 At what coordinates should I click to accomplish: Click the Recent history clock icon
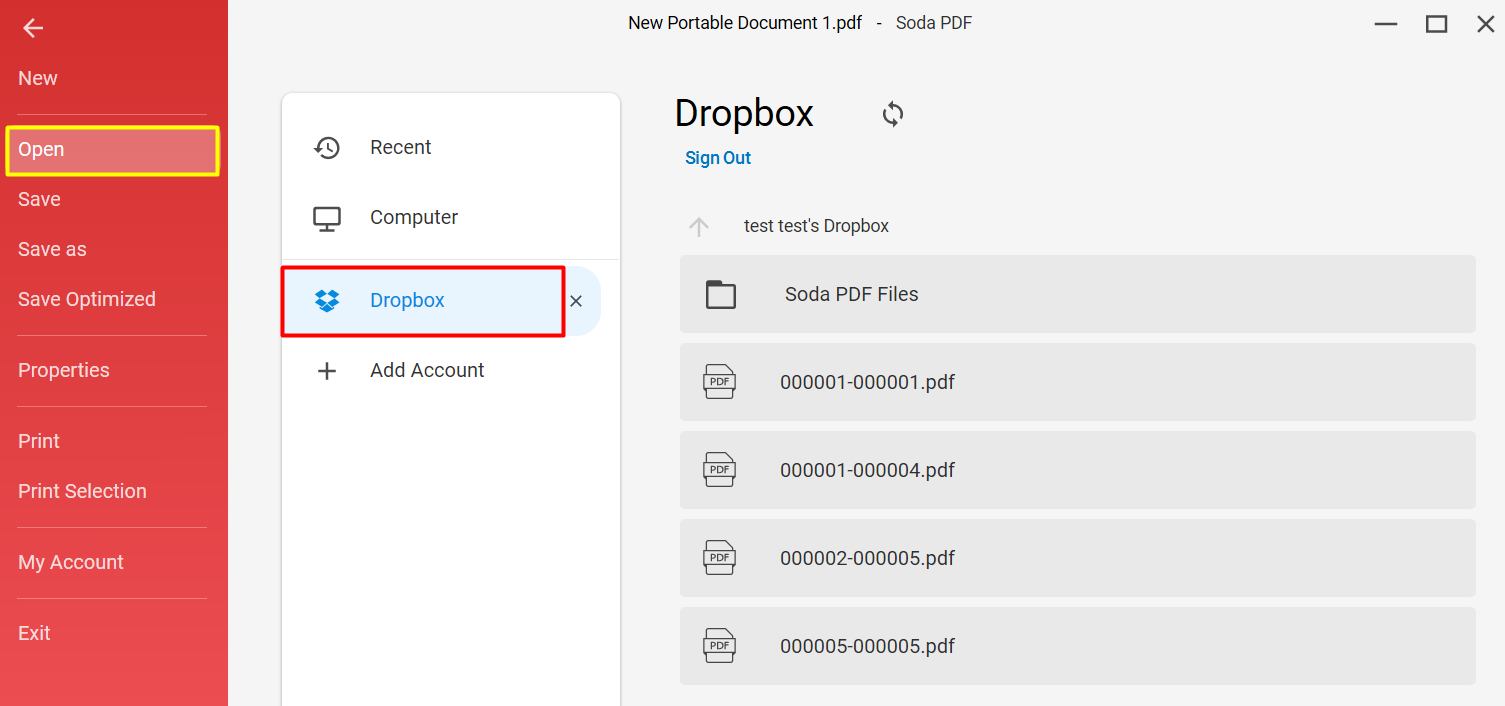[x=327, y=148]
